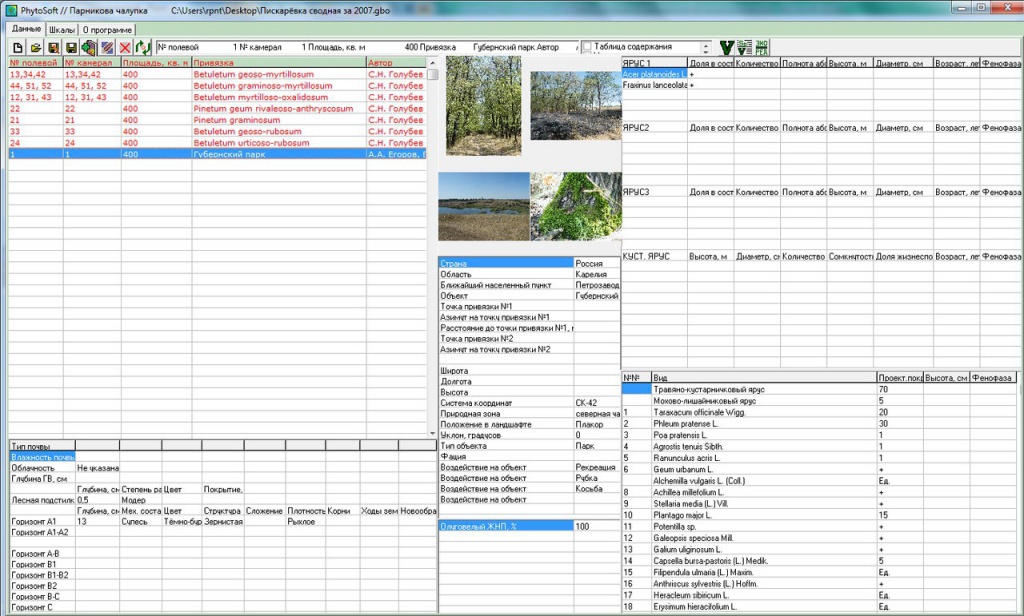Create a new file with the blank page icon
Image resolution: width=1024 pixels, height=616 pixels.
tap(18, 48)
